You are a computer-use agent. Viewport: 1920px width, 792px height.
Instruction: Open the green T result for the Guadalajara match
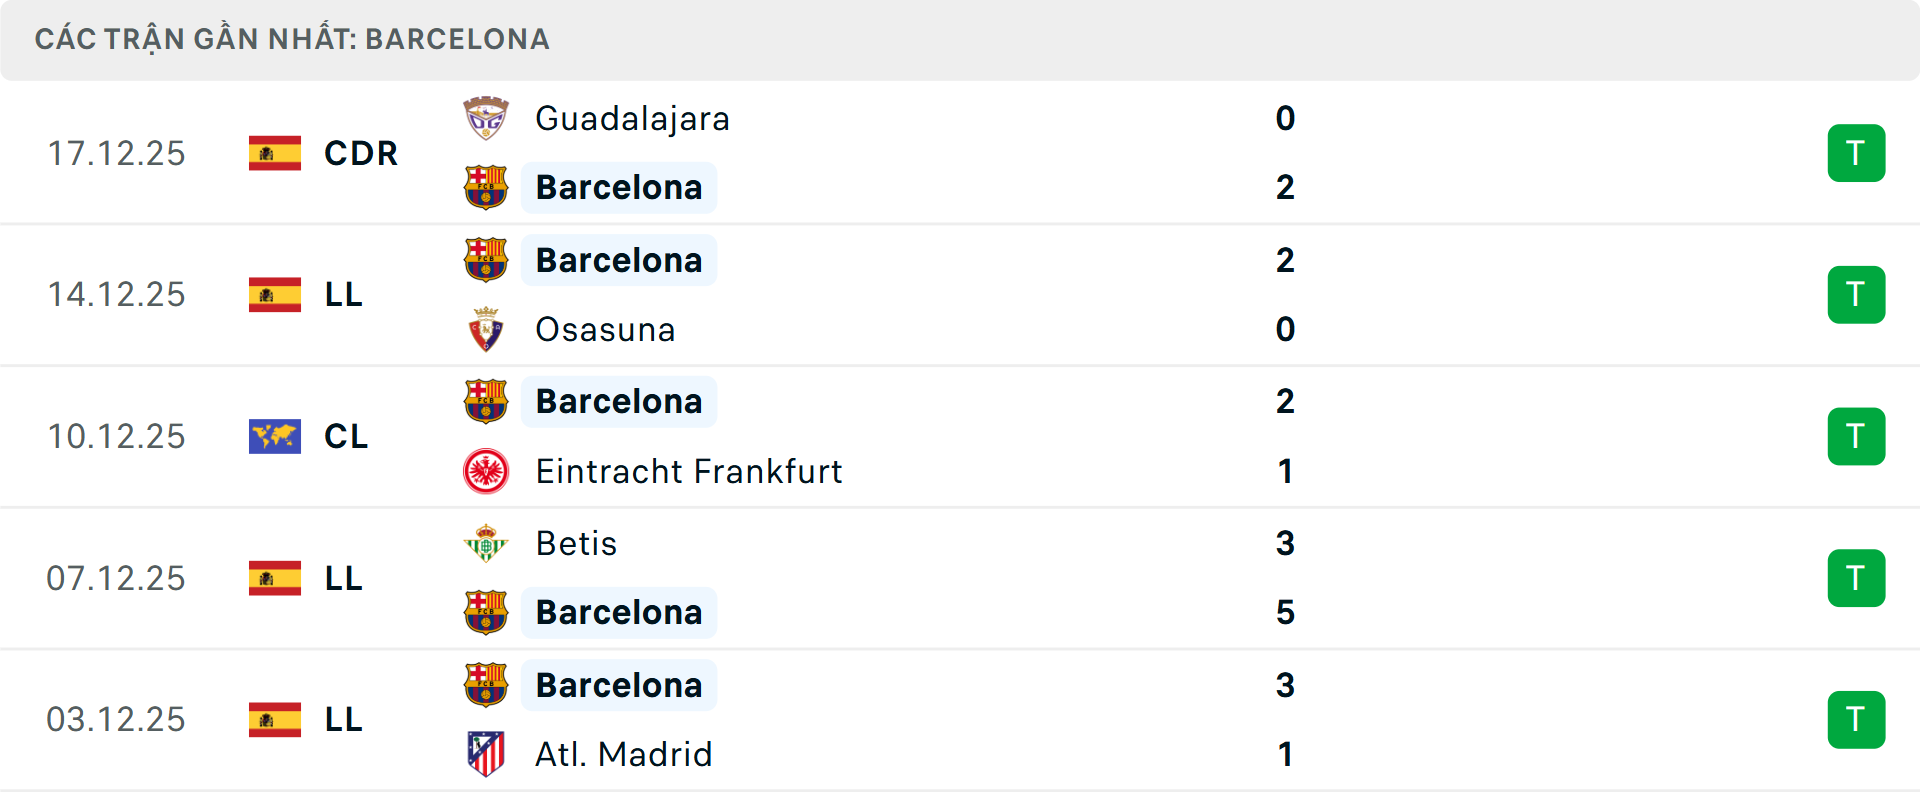click(1857, 153)
